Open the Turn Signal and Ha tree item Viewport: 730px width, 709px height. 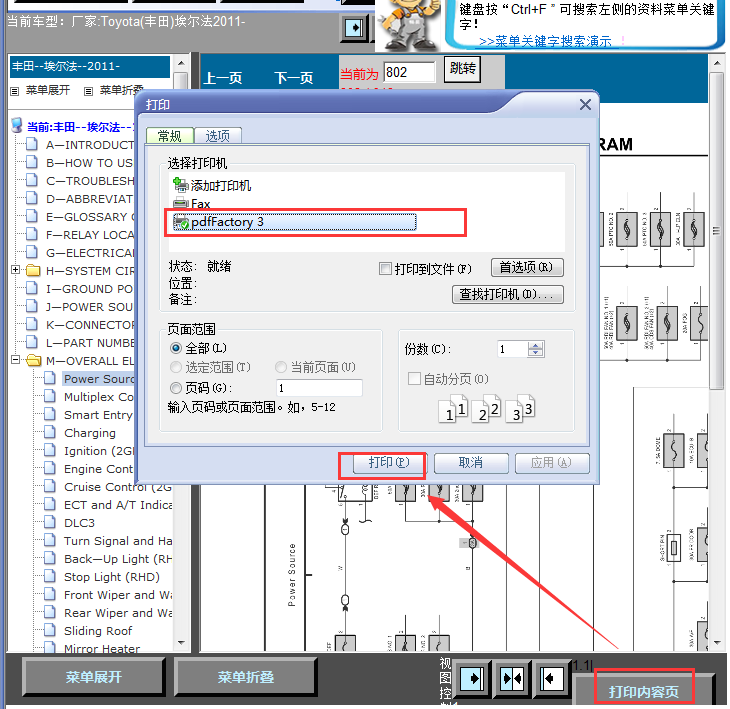(x=118, y=541)
